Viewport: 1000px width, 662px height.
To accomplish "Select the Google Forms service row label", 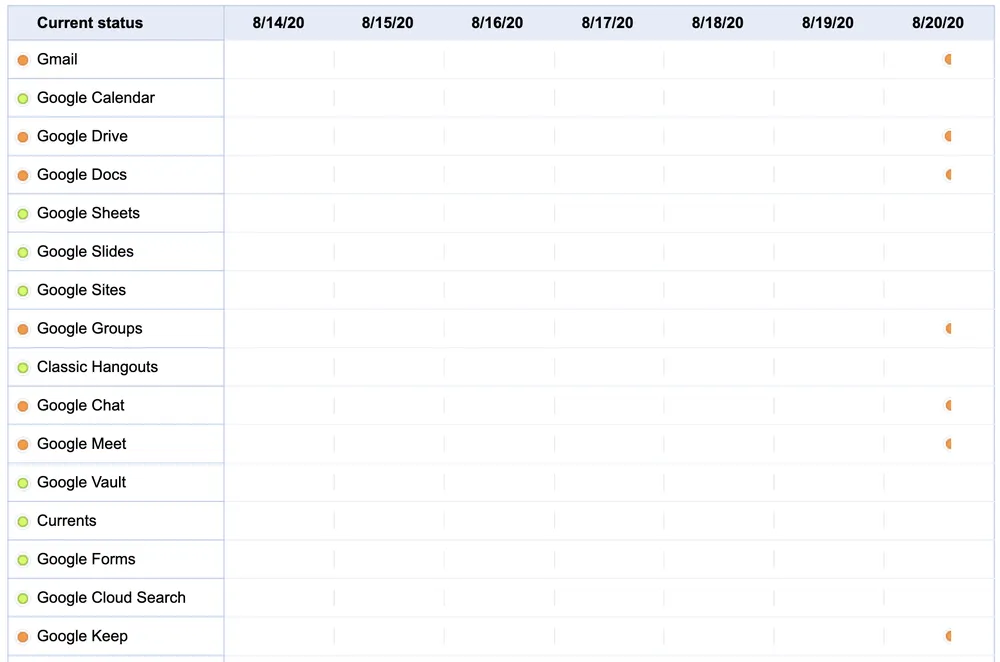I will point(86,559).
